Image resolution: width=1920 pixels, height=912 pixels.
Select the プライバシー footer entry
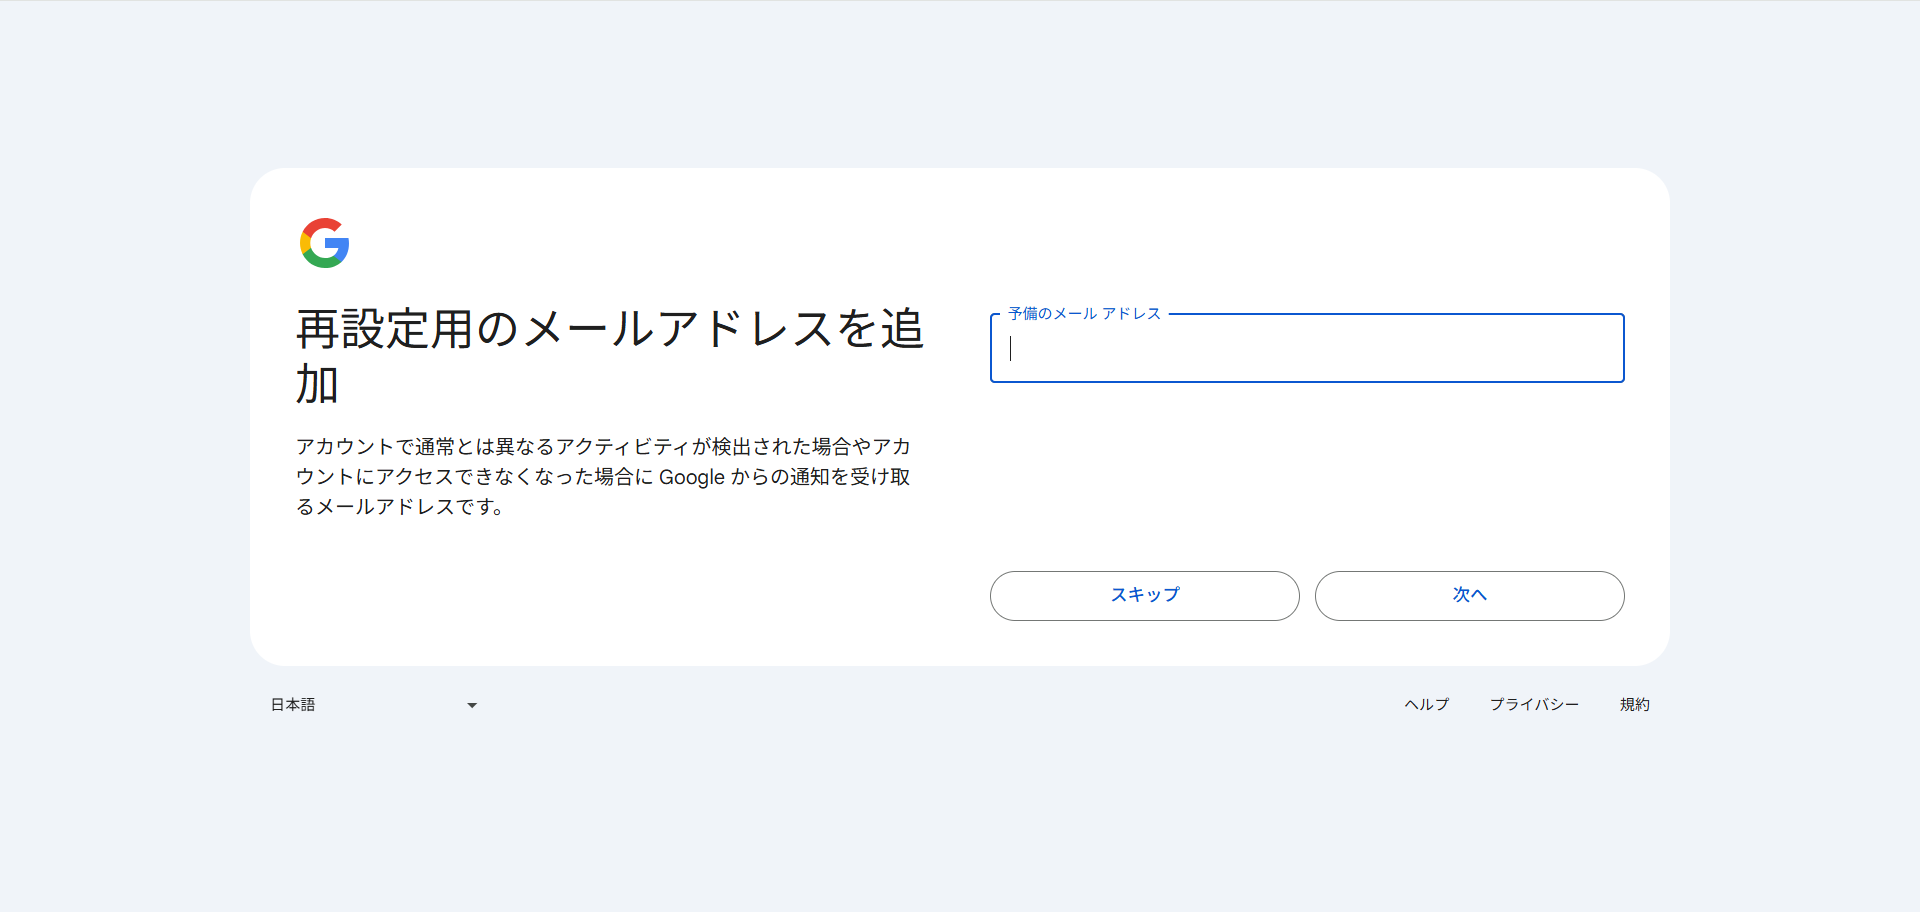coord(1535,705)
